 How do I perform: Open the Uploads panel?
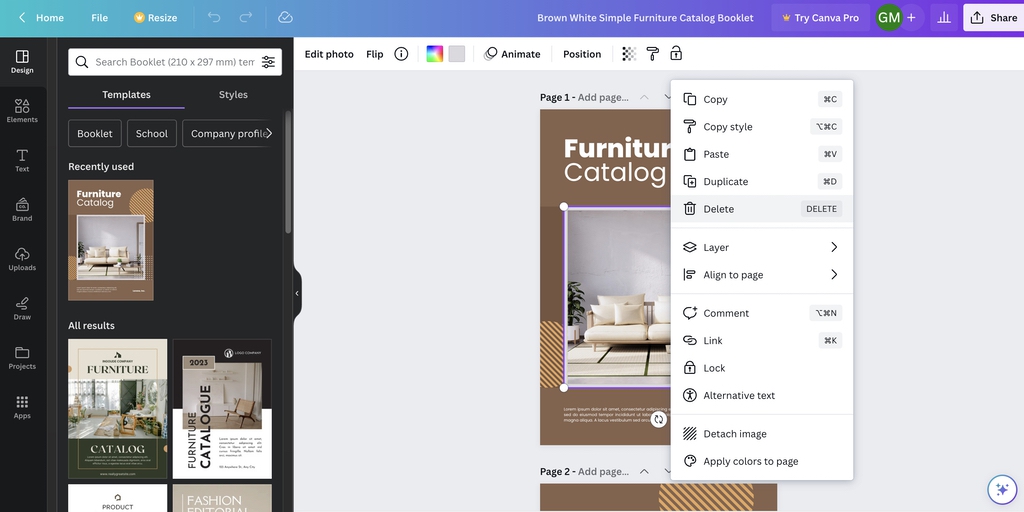click(x=22, y=259)
